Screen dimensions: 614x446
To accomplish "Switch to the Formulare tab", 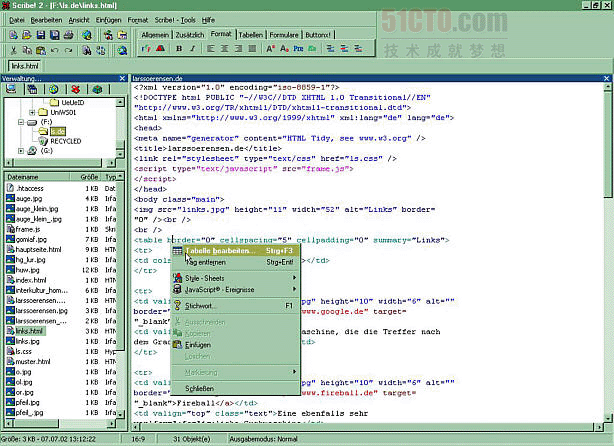I will pyautogui.click(x=284, y=35).
